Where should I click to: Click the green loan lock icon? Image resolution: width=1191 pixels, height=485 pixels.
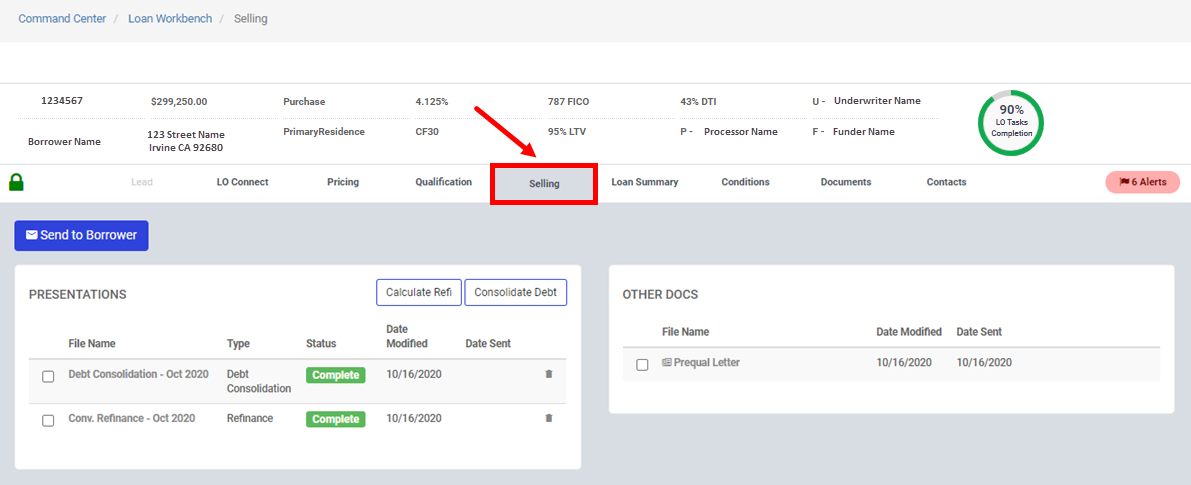pos(16,182)
